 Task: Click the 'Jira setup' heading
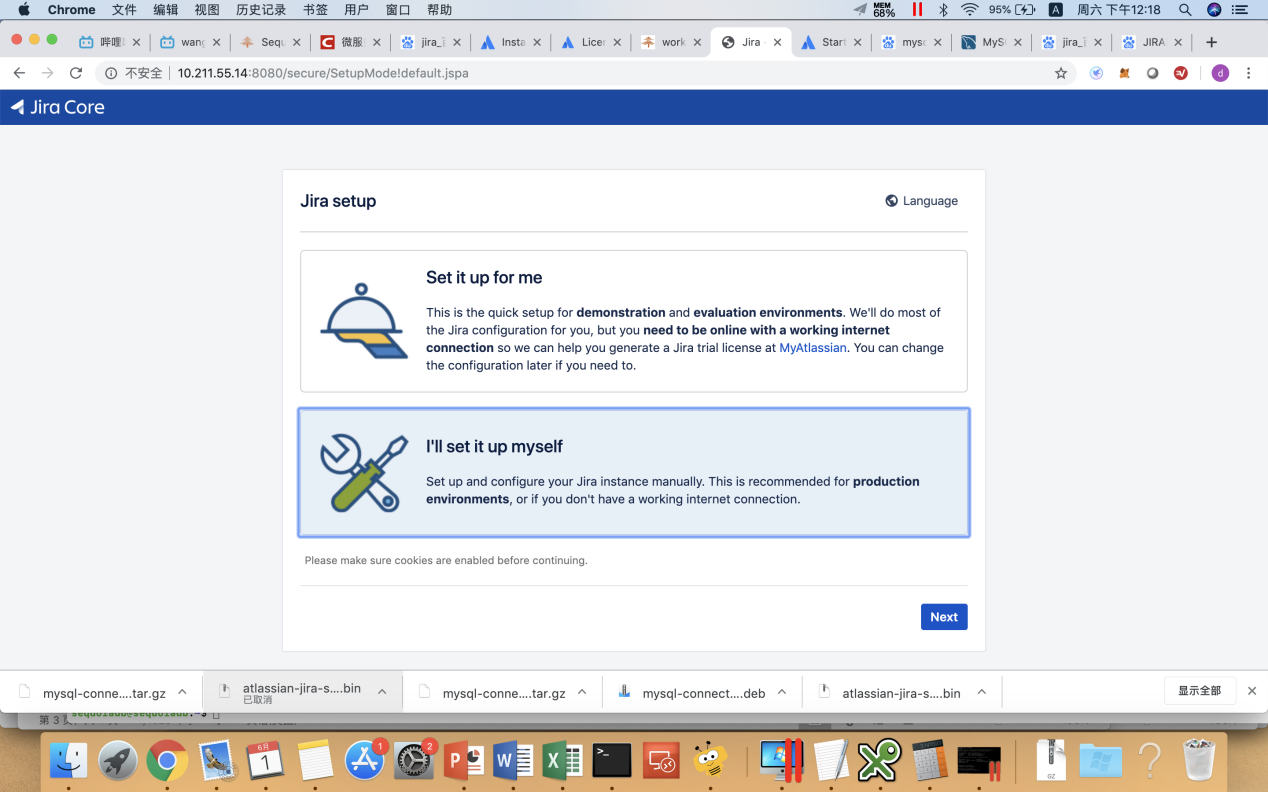[x=338, y=201]
